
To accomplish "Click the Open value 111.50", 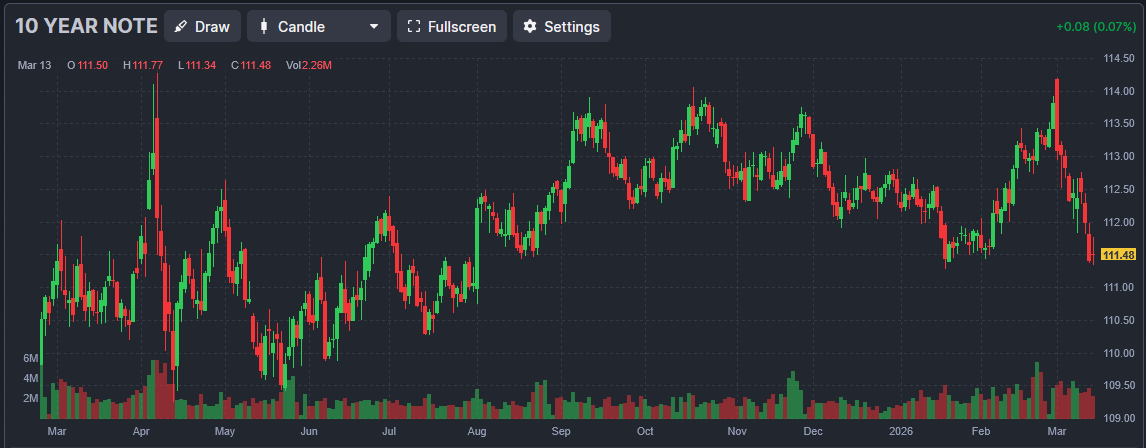I will (92, 65).
